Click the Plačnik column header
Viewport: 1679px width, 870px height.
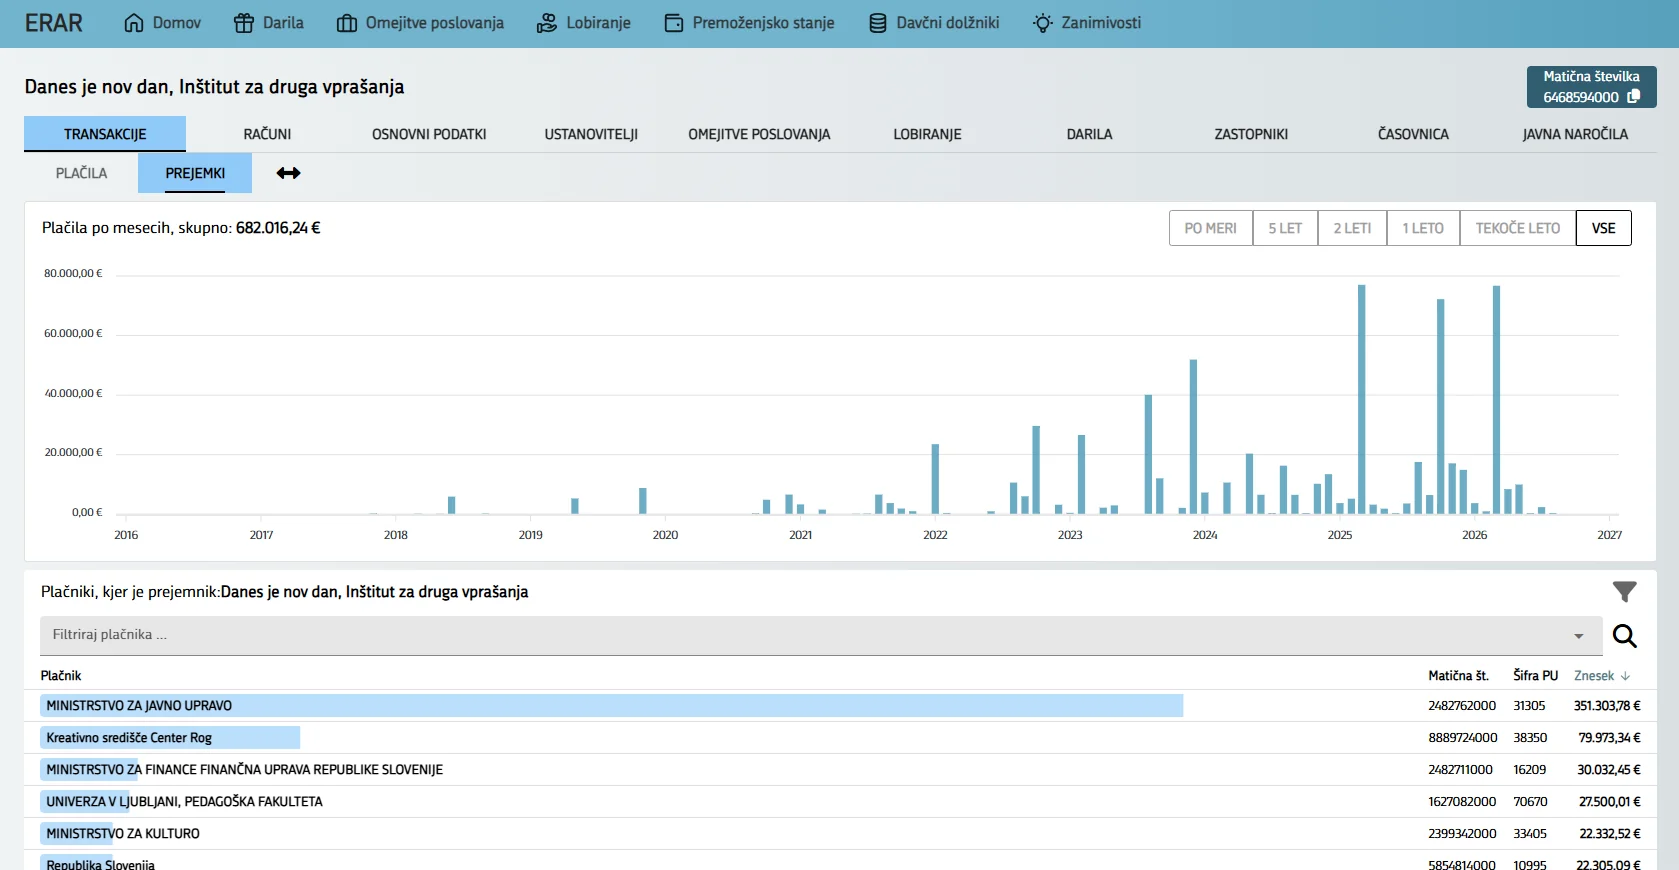(61, 676)
